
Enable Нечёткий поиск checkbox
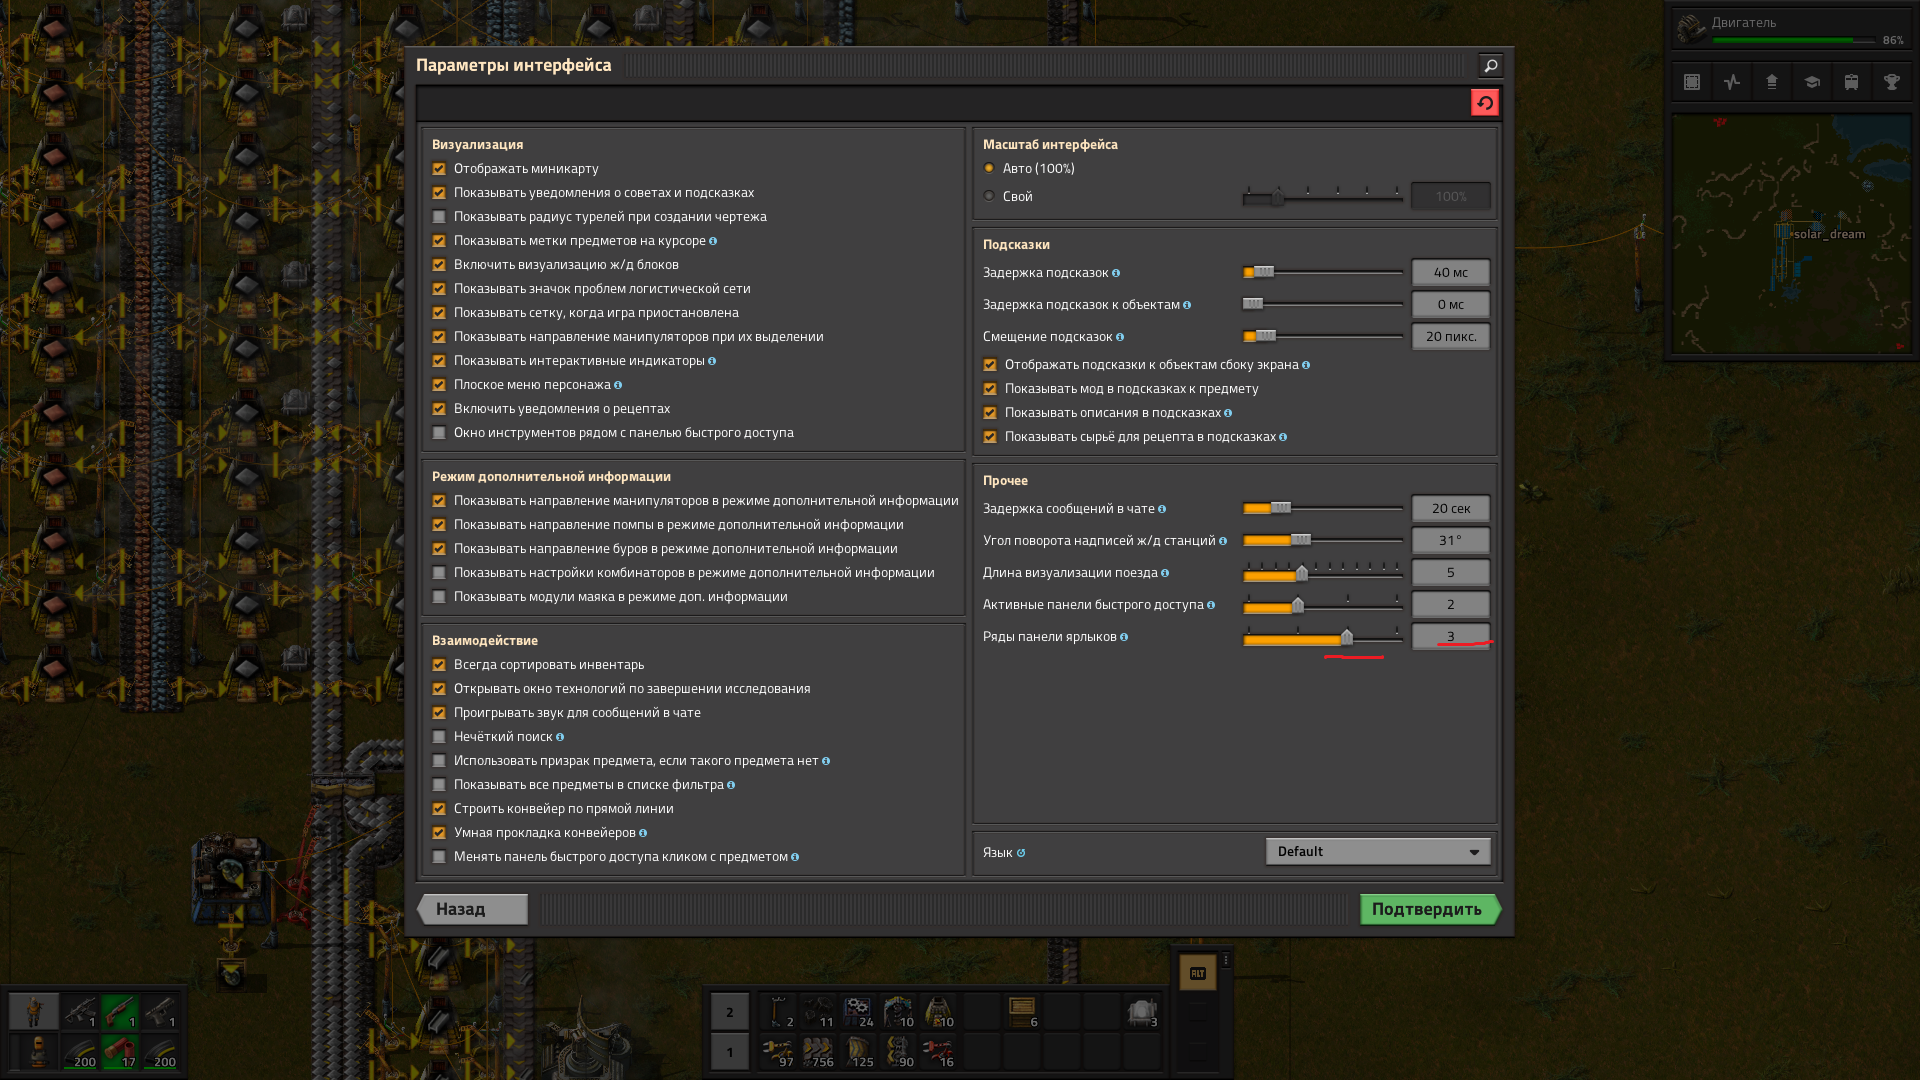point(439,737)
